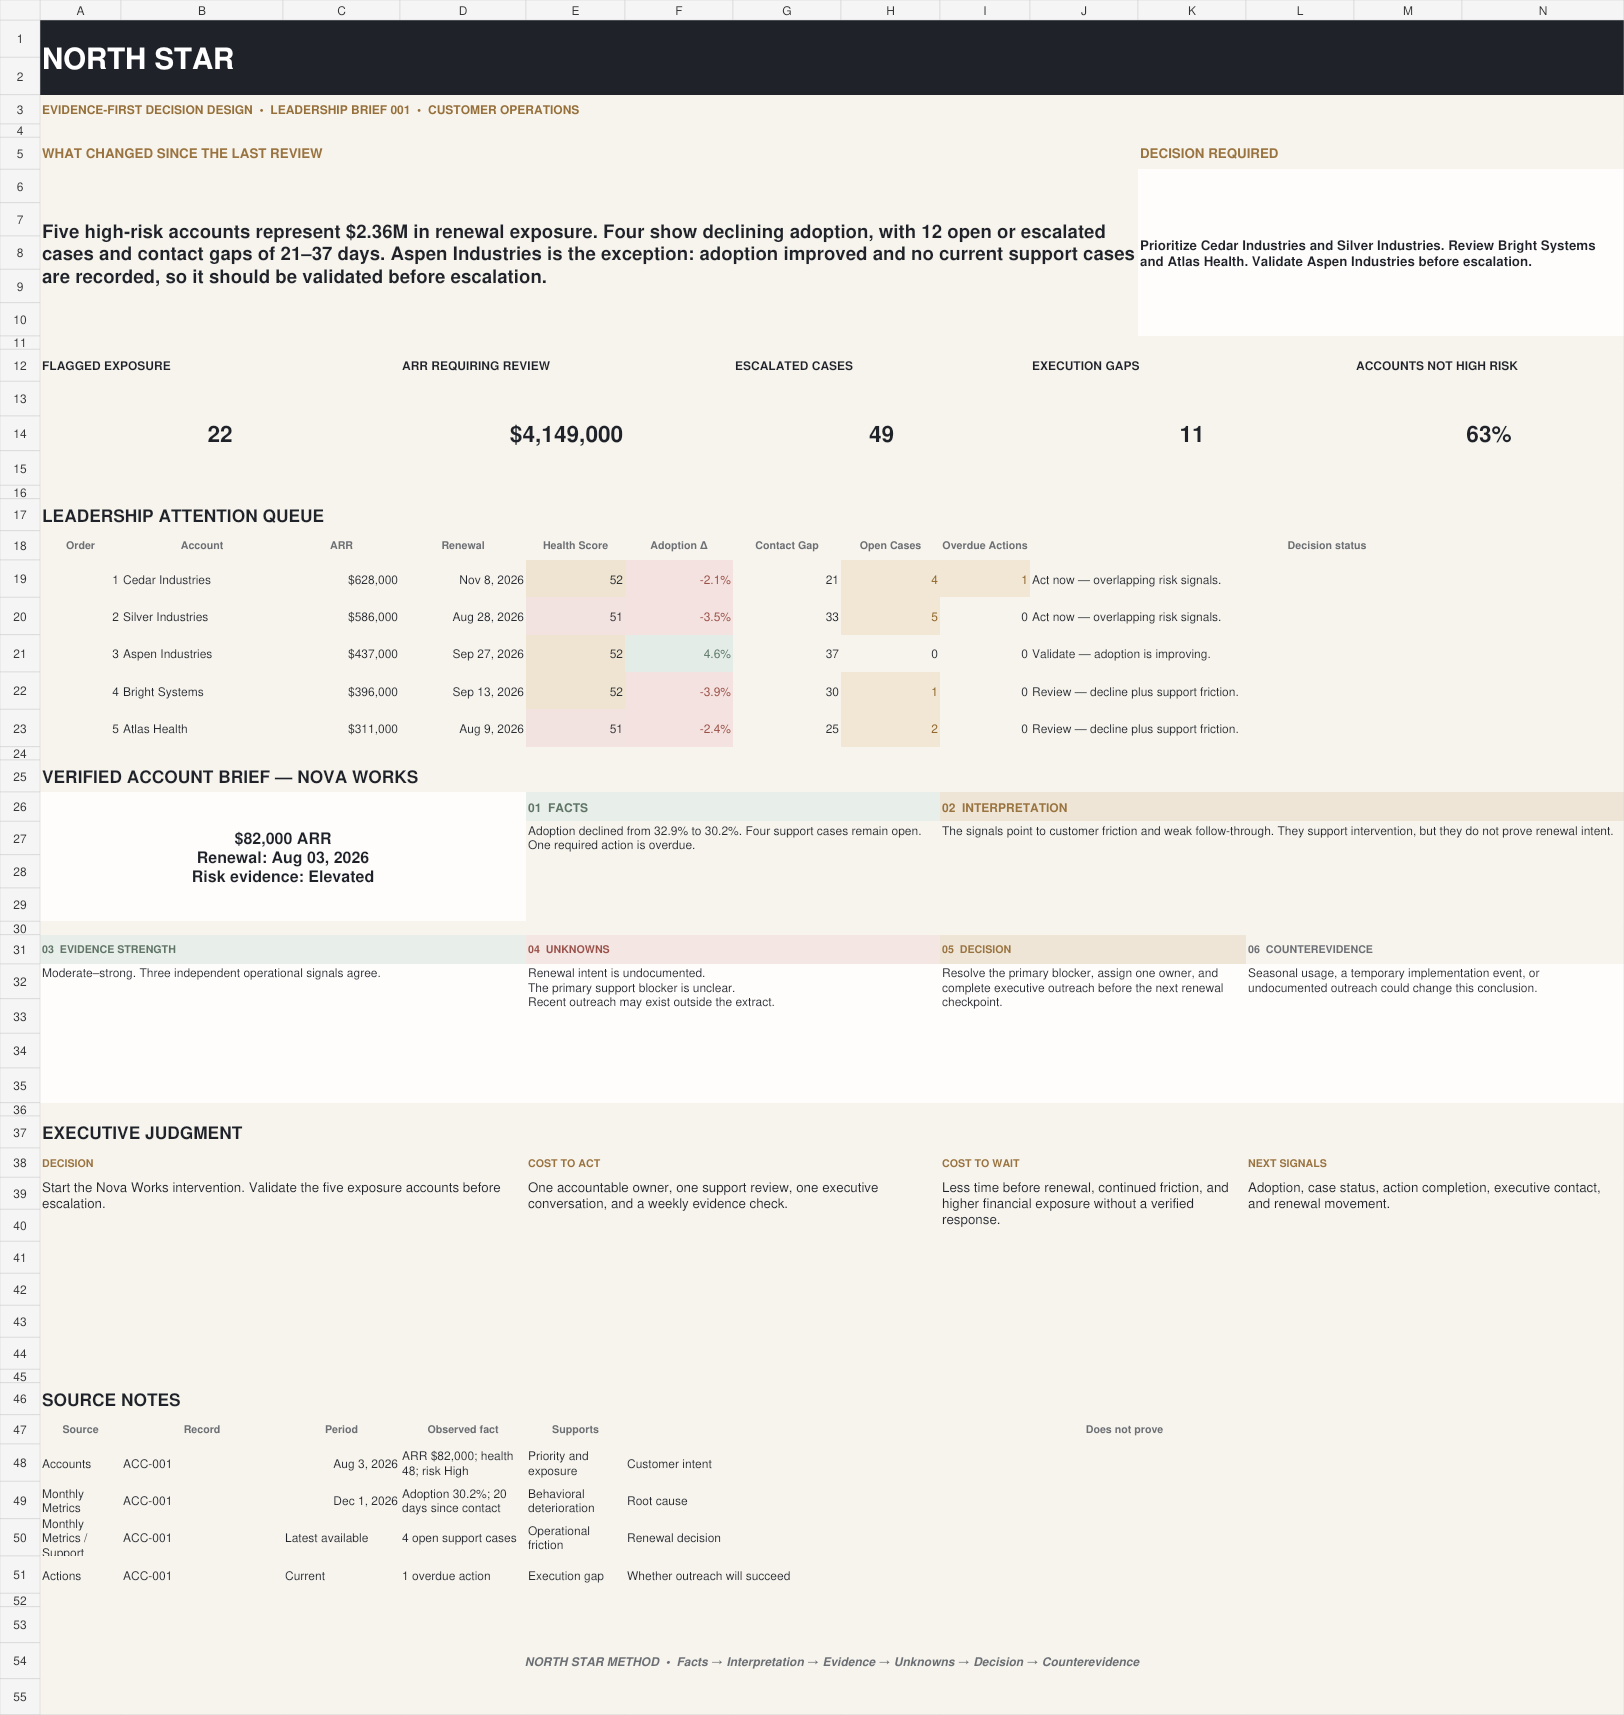The width and height of the screenshot is (1624, 1715).
Task: Click the Escalated Cases value 49
Action: point(881,434)
